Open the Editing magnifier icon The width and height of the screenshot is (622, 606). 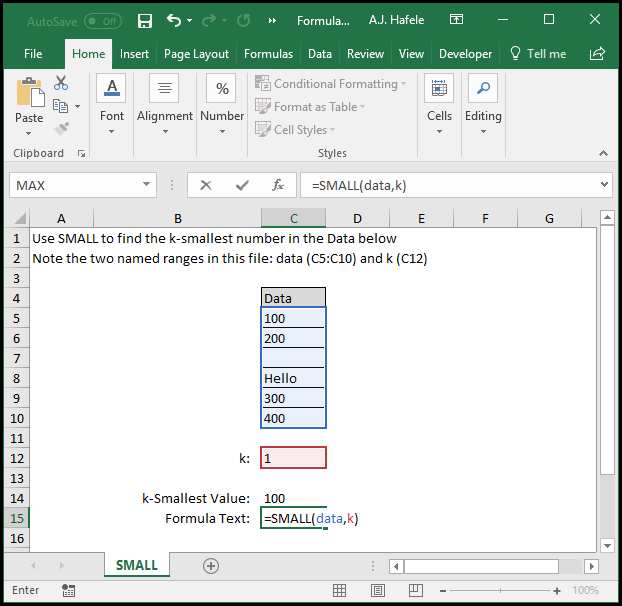(x=483, y=88)
